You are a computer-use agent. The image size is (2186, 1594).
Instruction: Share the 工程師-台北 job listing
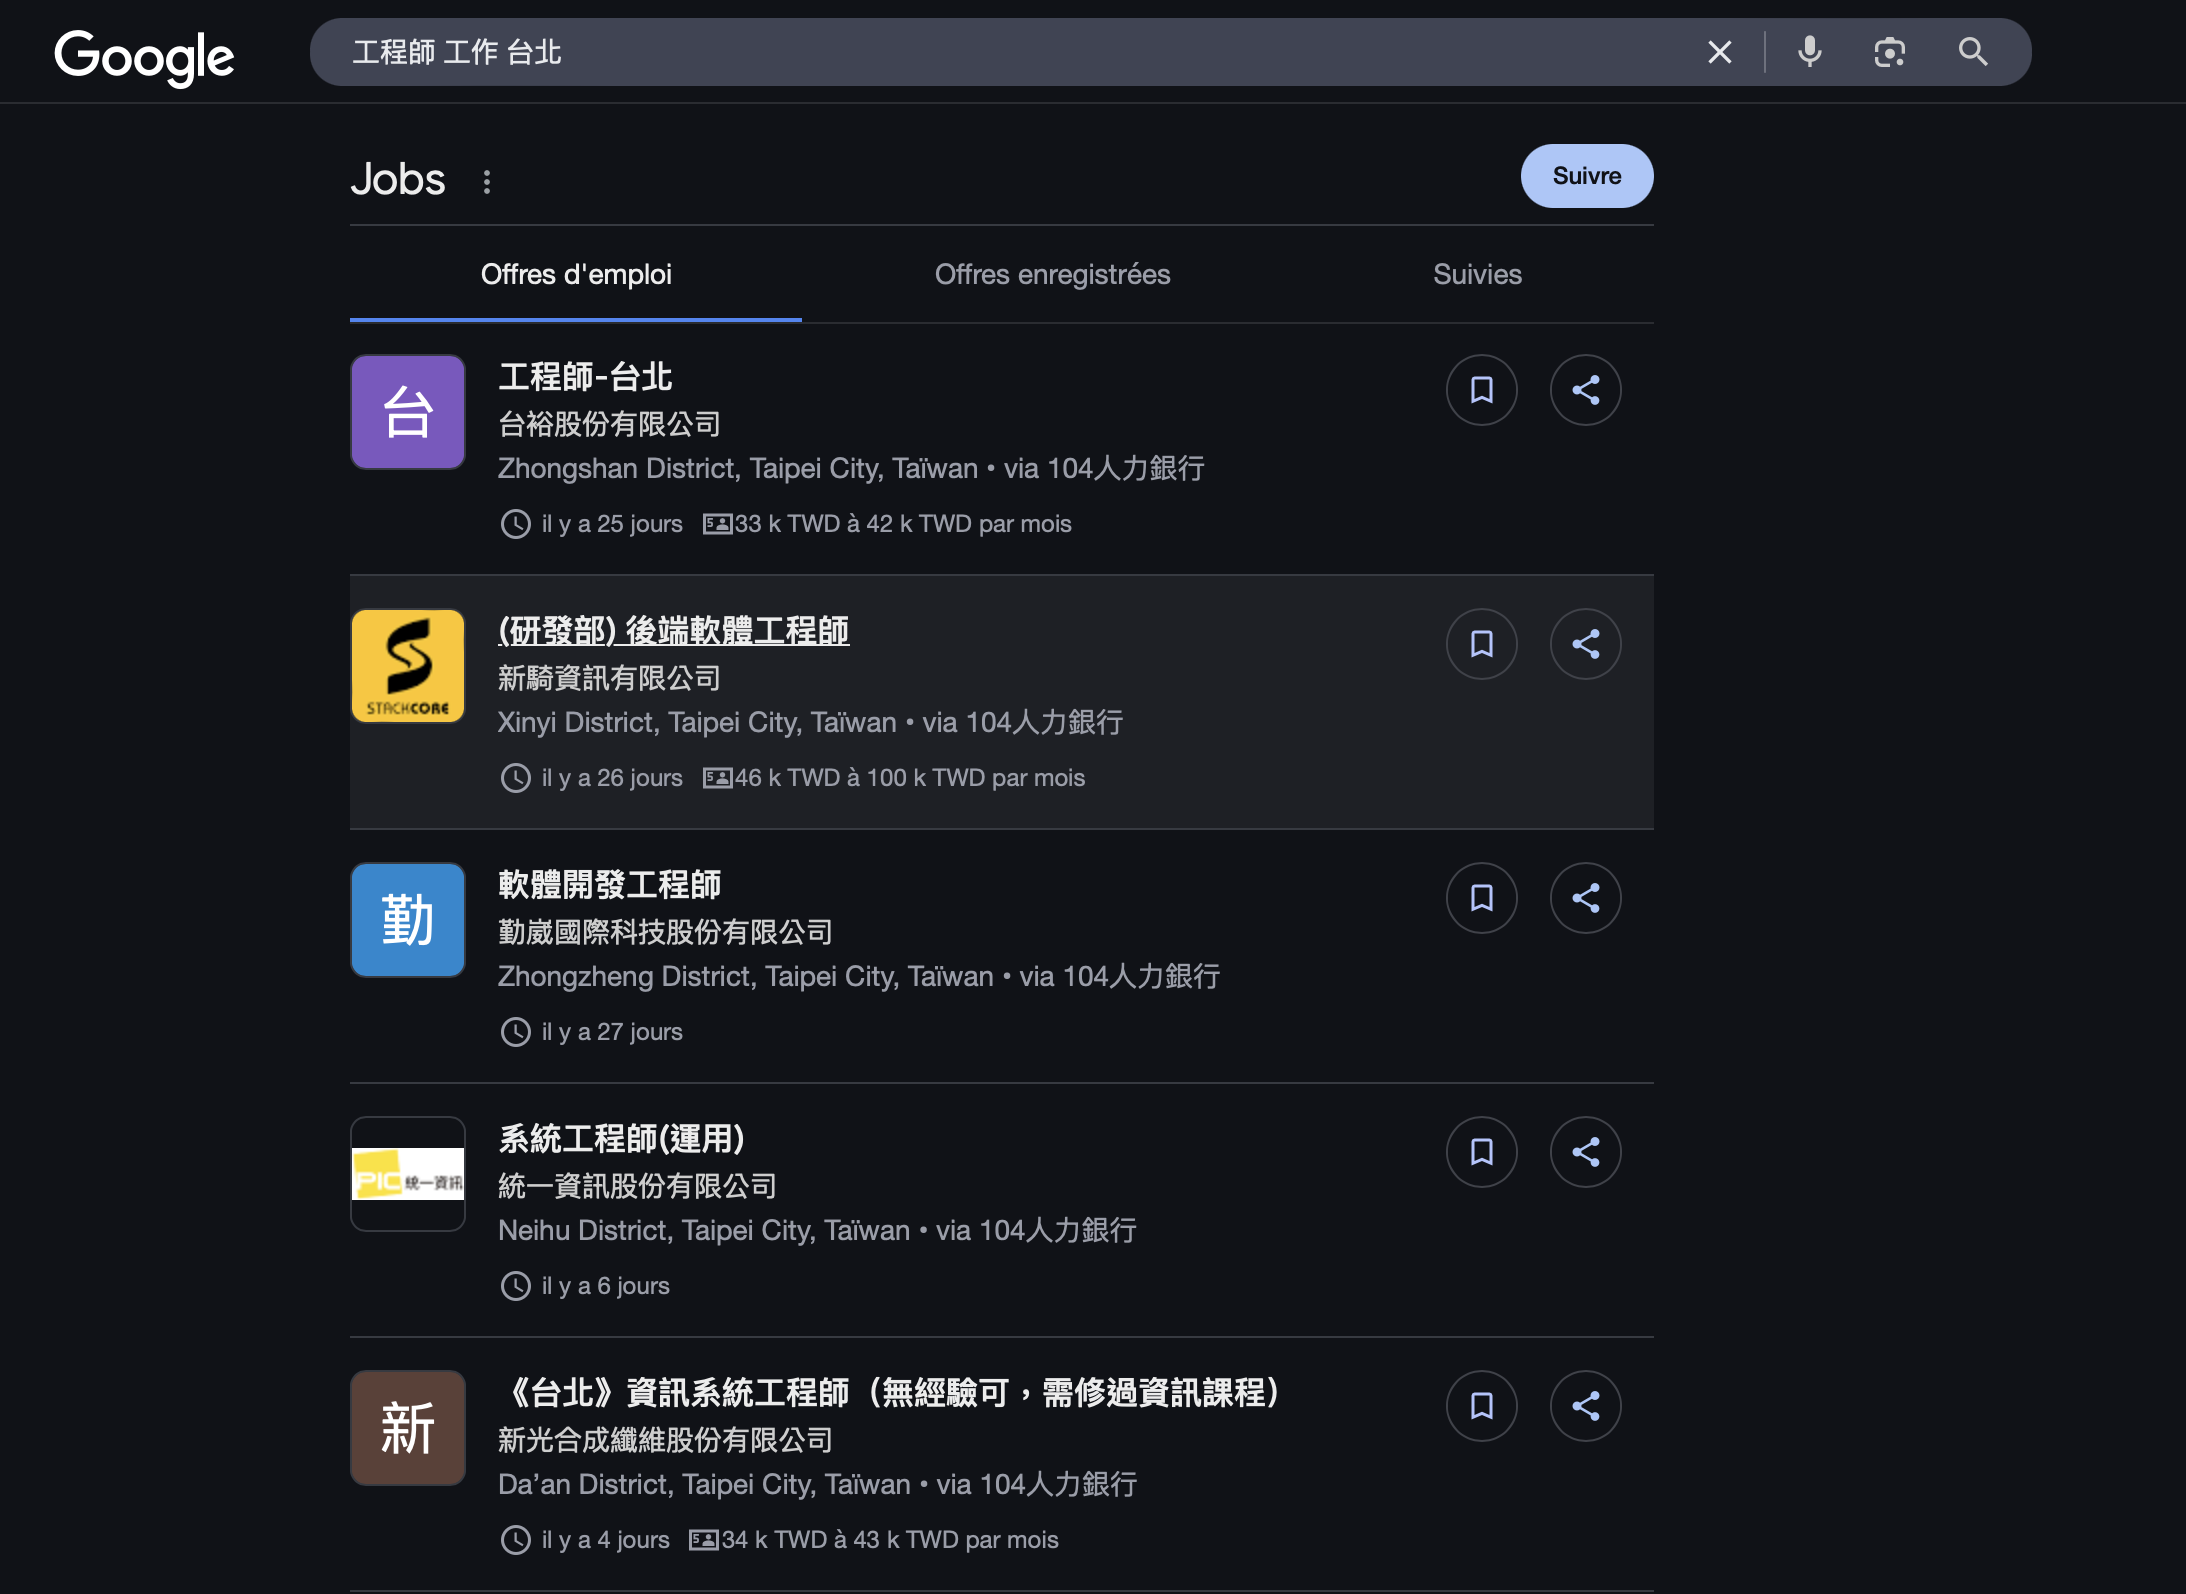pyautogui.click(x=1585, y=390)
